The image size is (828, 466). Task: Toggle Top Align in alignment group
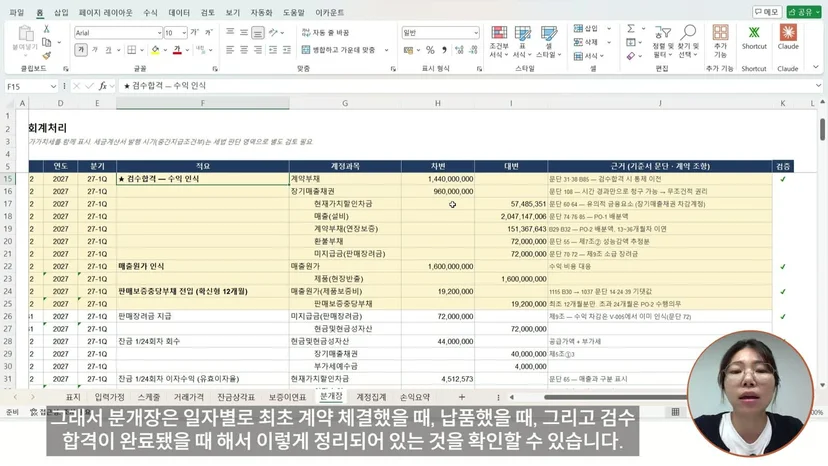tap(230, 33)
